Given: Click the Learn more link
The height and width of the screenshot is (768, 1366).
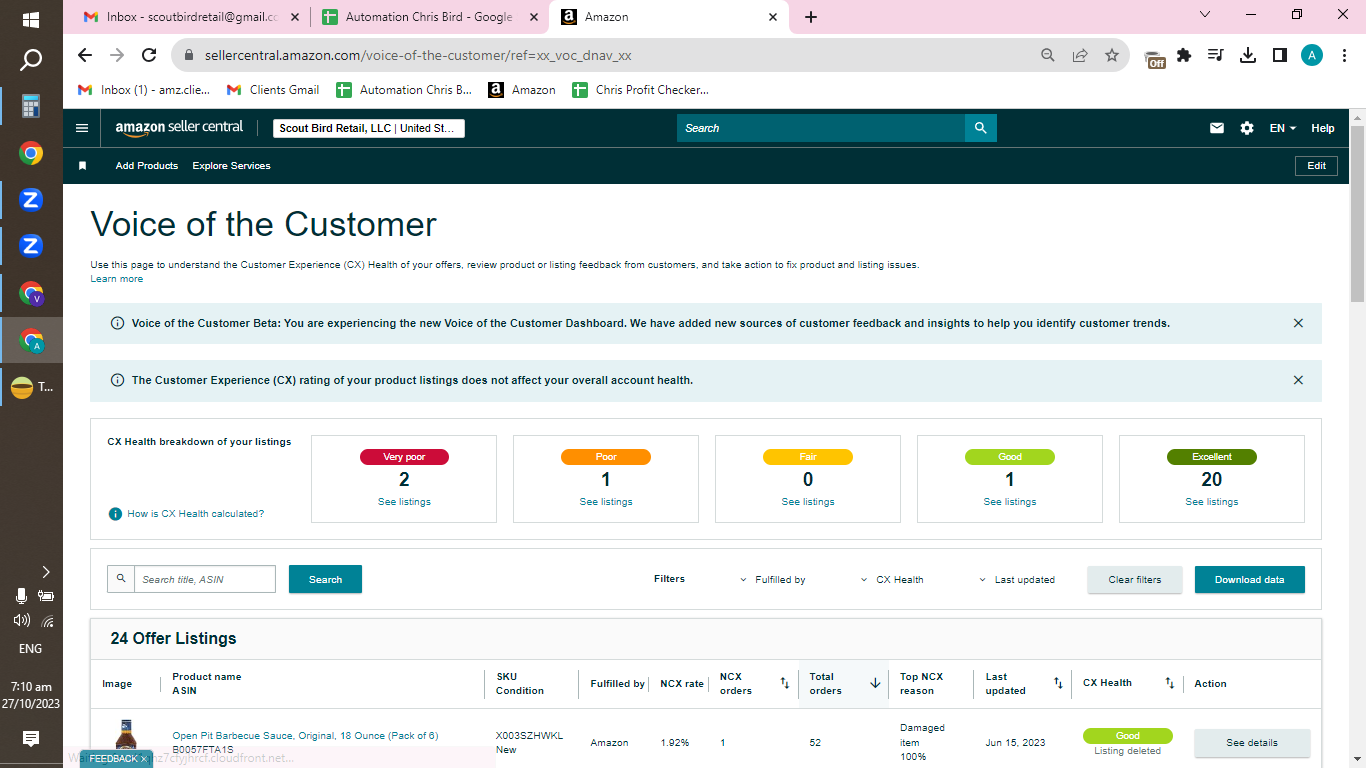Looking at the screenshot, I should click(x=117, y=279).
